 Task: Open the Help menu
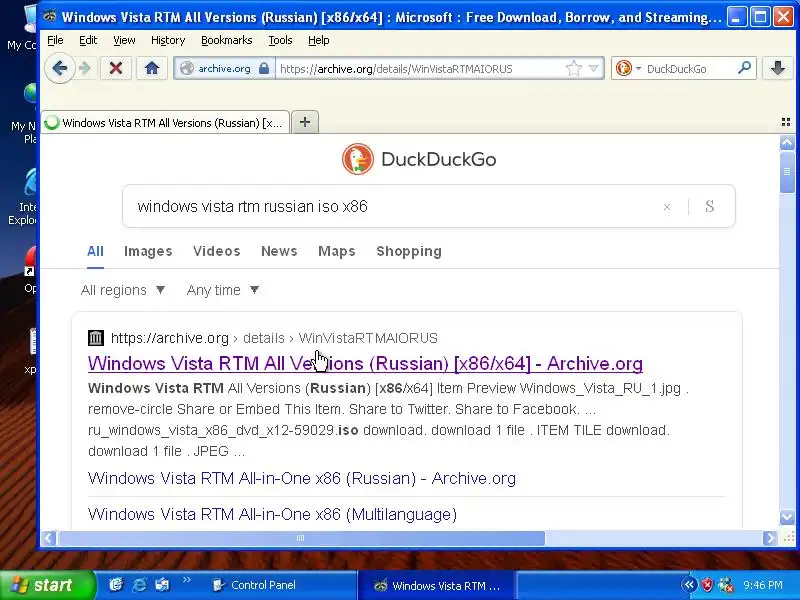point(318,40)
